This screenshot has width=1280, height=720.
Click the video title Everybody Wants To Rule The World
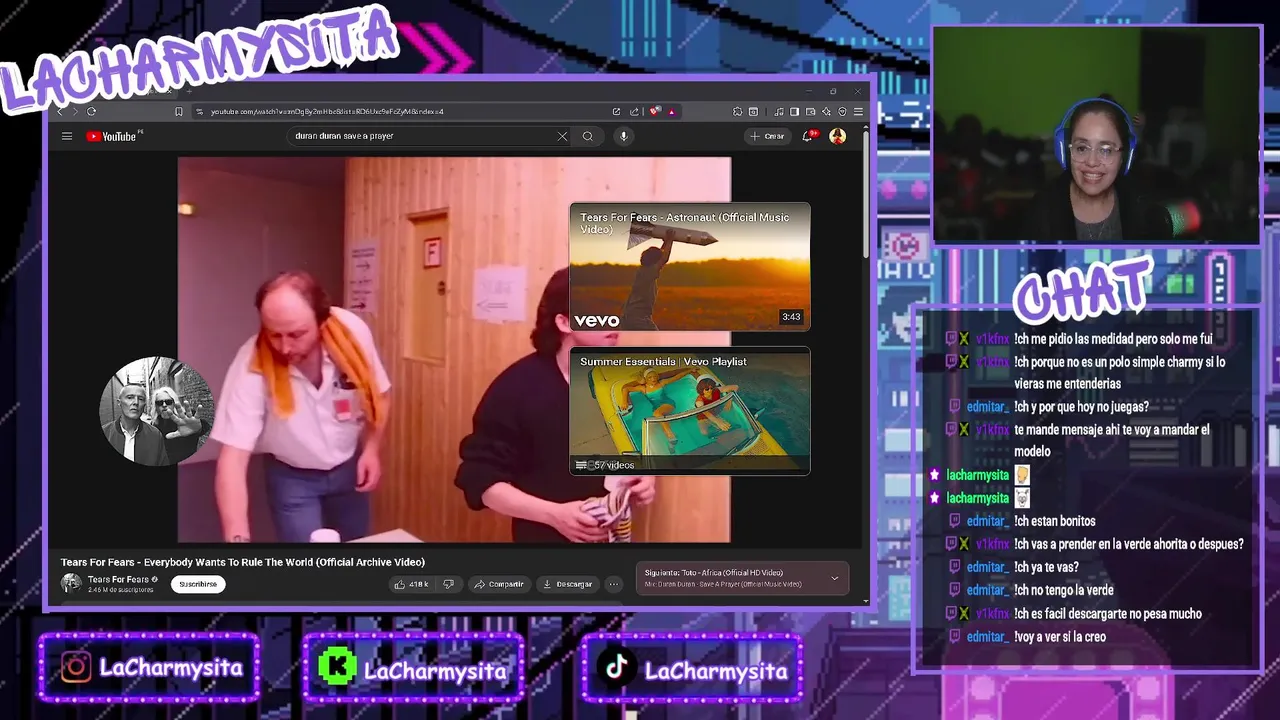coord(243,562)
